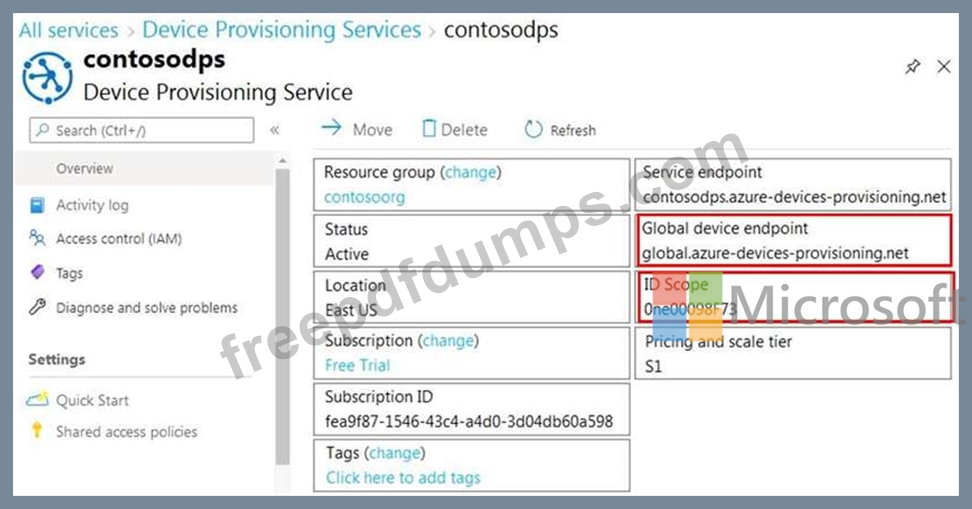Open Quick Start under Settings
This screenshot has height=509, width=972.
click(92, 401)
